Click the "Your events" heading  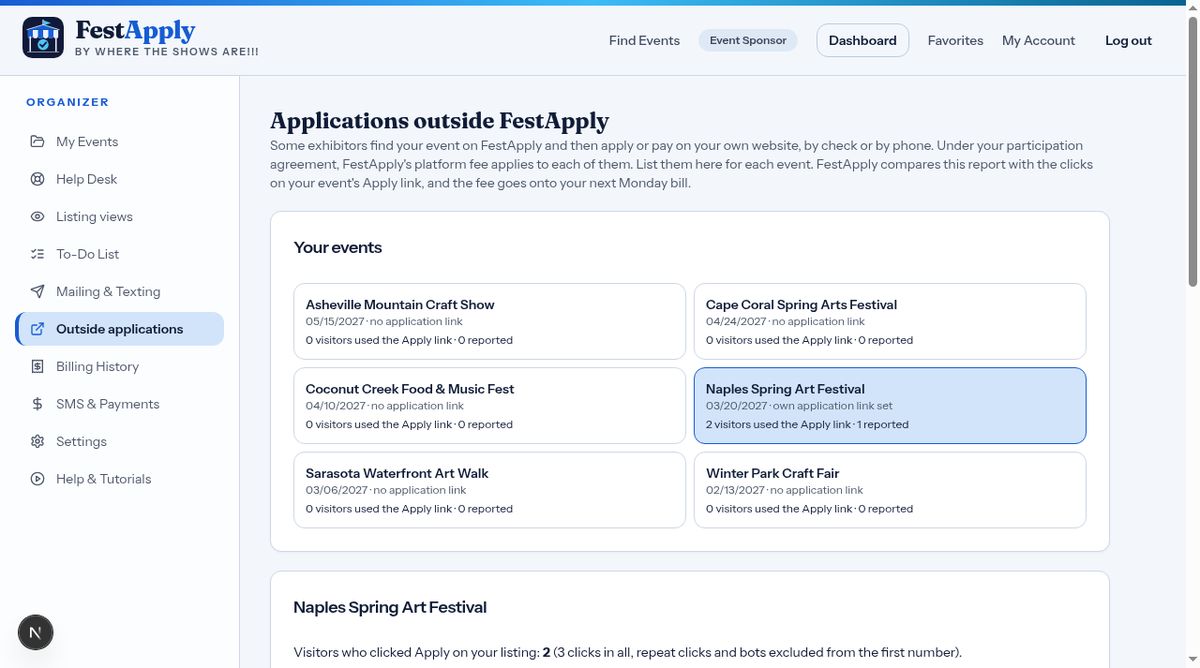point(338,248)
